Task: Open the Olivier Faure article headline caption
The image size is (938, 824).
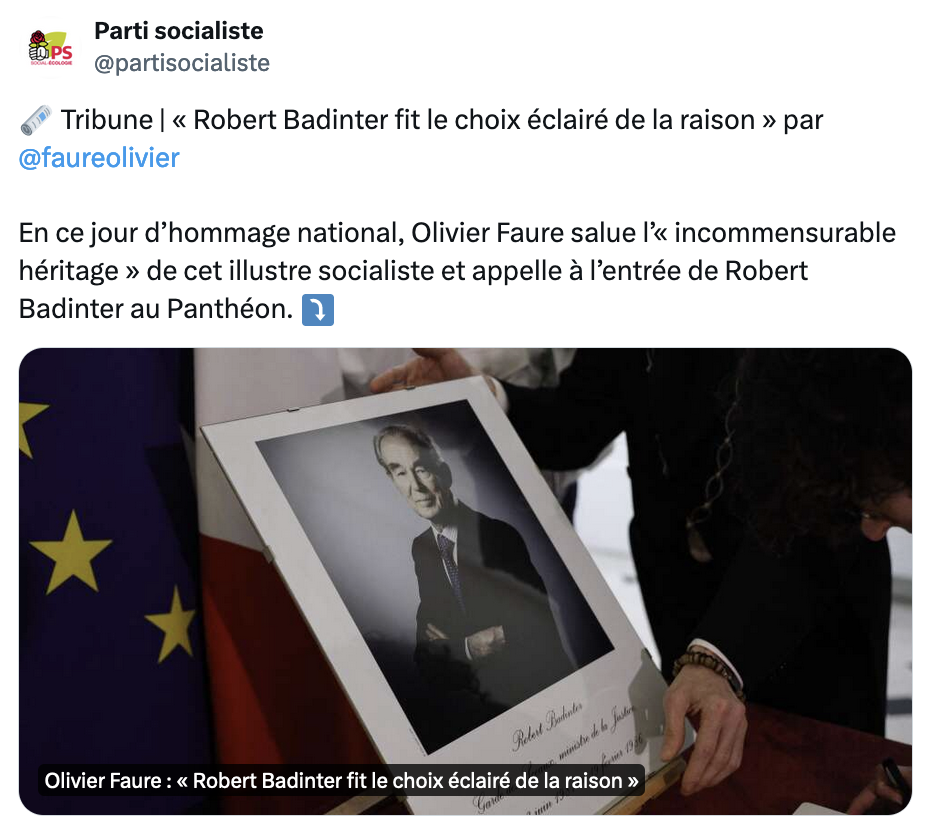Action: click(342, 780)
